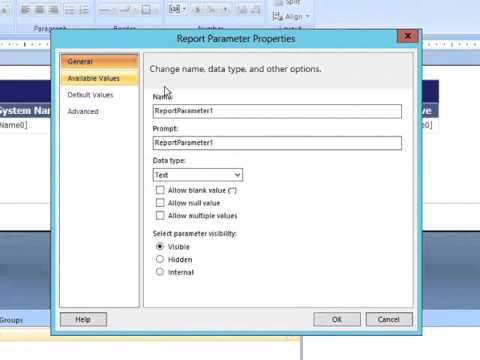
Task: Select the General page
Action: (x=99, y=62)
